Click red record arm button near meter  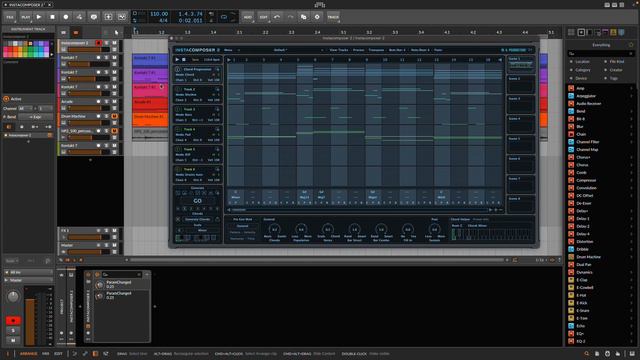(13, 321)
